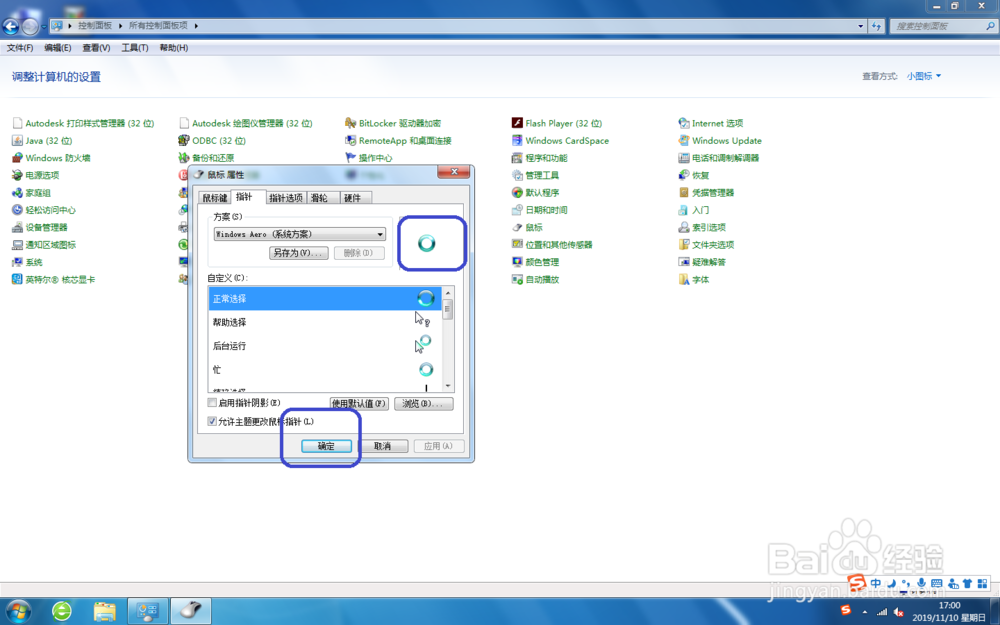
Task: Click the 搜索控制面板 search field
Action: pos(943,26)
